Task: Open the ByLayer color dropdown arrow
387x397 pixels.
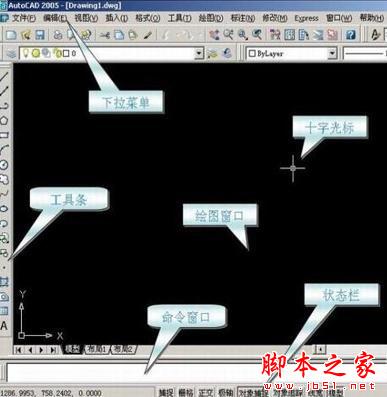Action: click(x=332, y=53)
